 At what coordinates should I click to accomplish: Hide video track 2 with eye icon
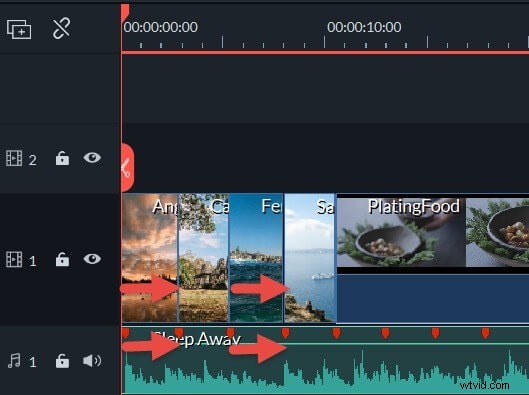(x=92, y=158)
